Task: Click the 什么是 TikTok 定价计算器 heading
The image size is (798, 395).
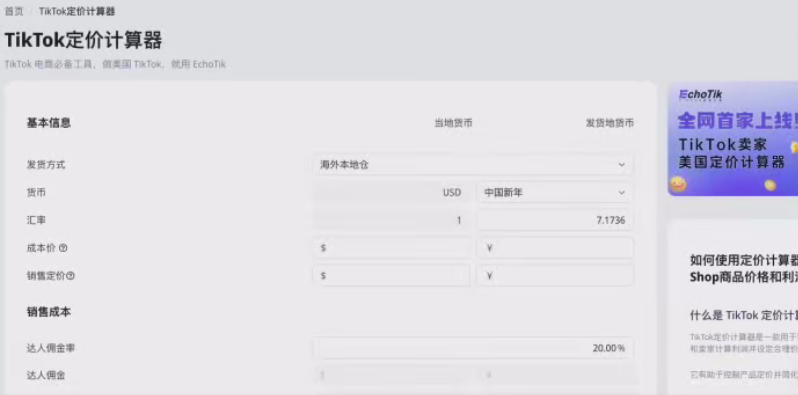Action: point(744,316)
